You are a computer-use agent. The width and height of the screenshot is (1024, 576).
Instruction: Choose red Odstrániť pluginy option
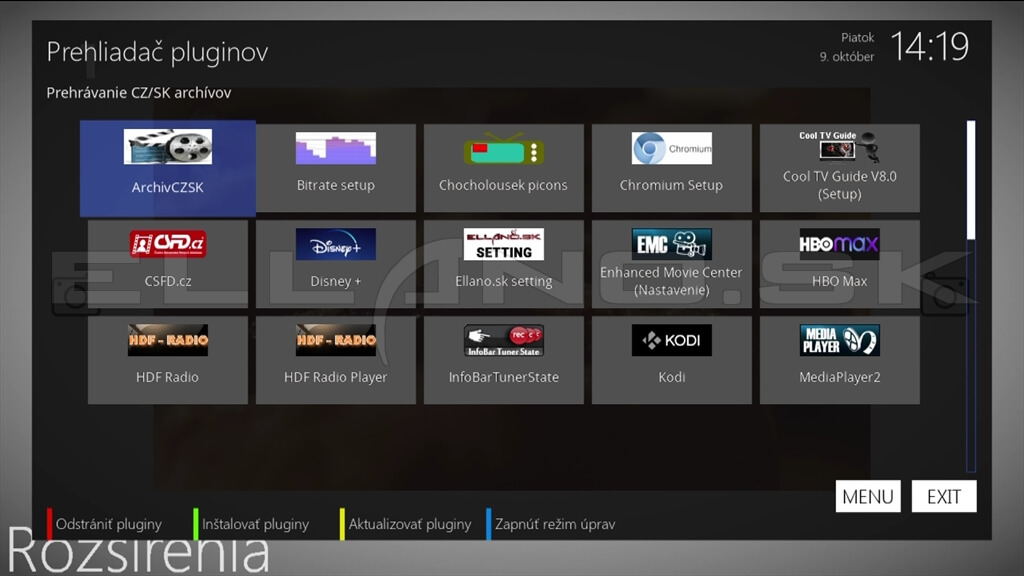104,524
